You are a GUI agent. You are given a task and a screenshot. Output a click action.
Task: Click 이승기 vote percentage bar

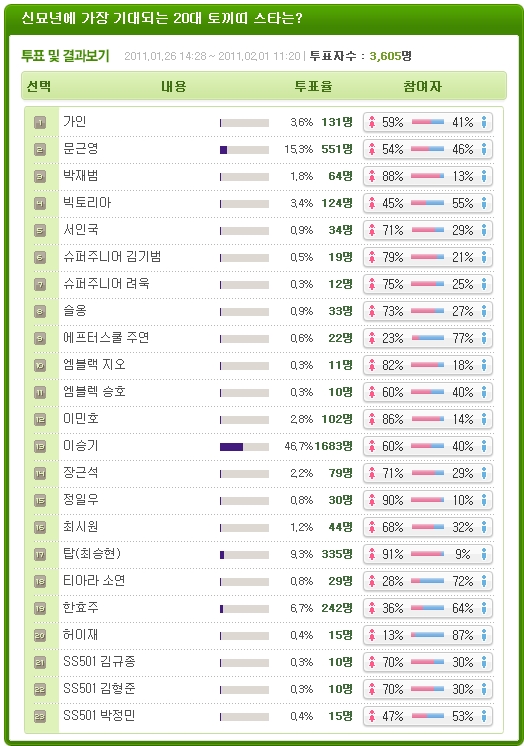[x=244, y=447]
